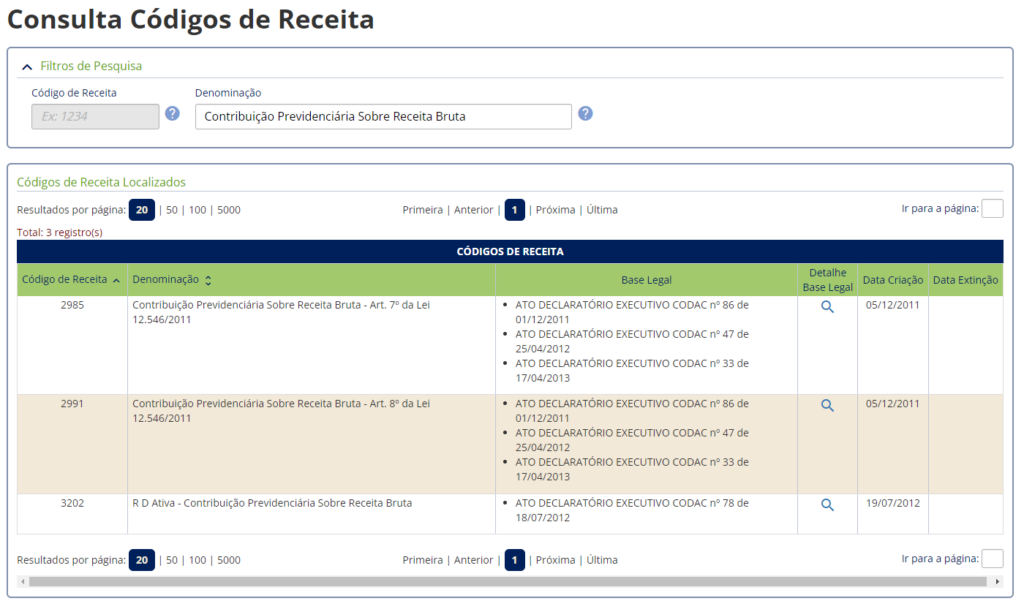The image size is (1024, 609).
Task: Click right arrow of horizontal scrollbar
Action: point(996,581)
